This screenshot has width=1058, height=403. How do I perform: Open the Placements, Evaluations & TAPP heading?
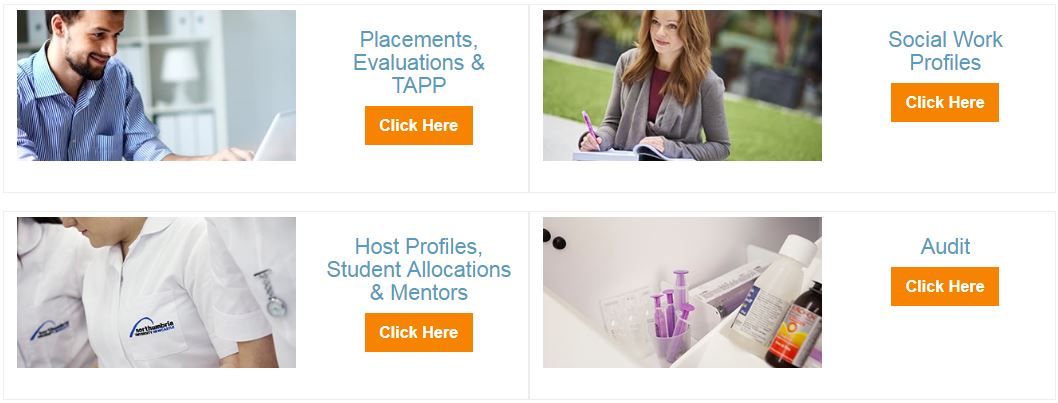point(418,62)
